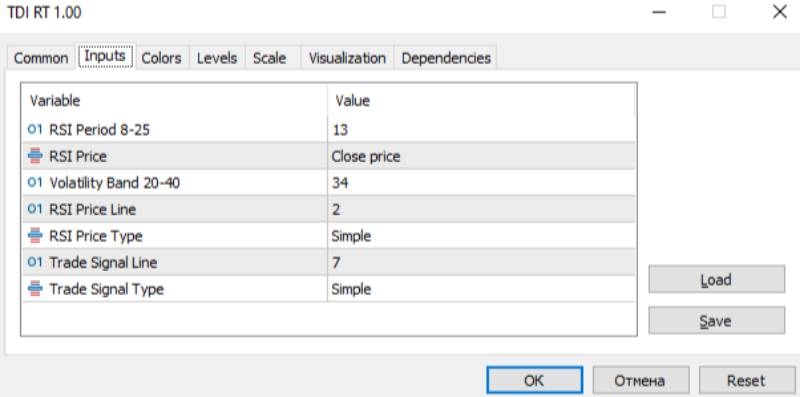Click the integer icon beside Trade Signal Line
Viewport: 800px width, 397px height.
[35, 262]
